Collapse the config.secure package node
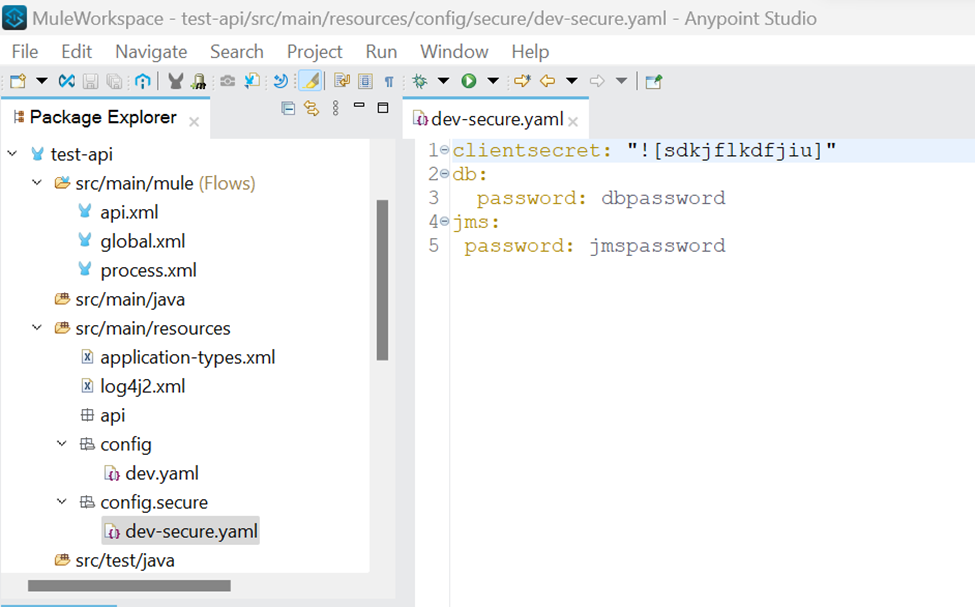This screenshot has height=607, width=975. pyautogui.click(x=62, y=502)
